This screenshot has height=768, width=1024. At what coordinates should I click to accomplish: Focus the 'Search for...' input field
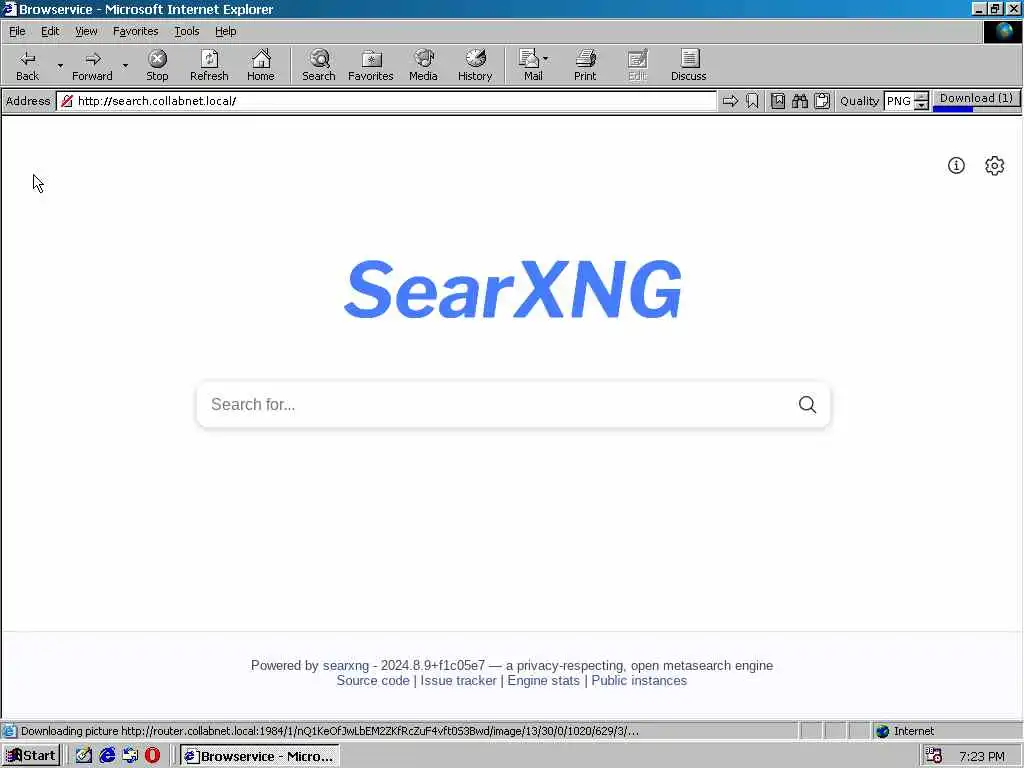[x=496, y=405]
